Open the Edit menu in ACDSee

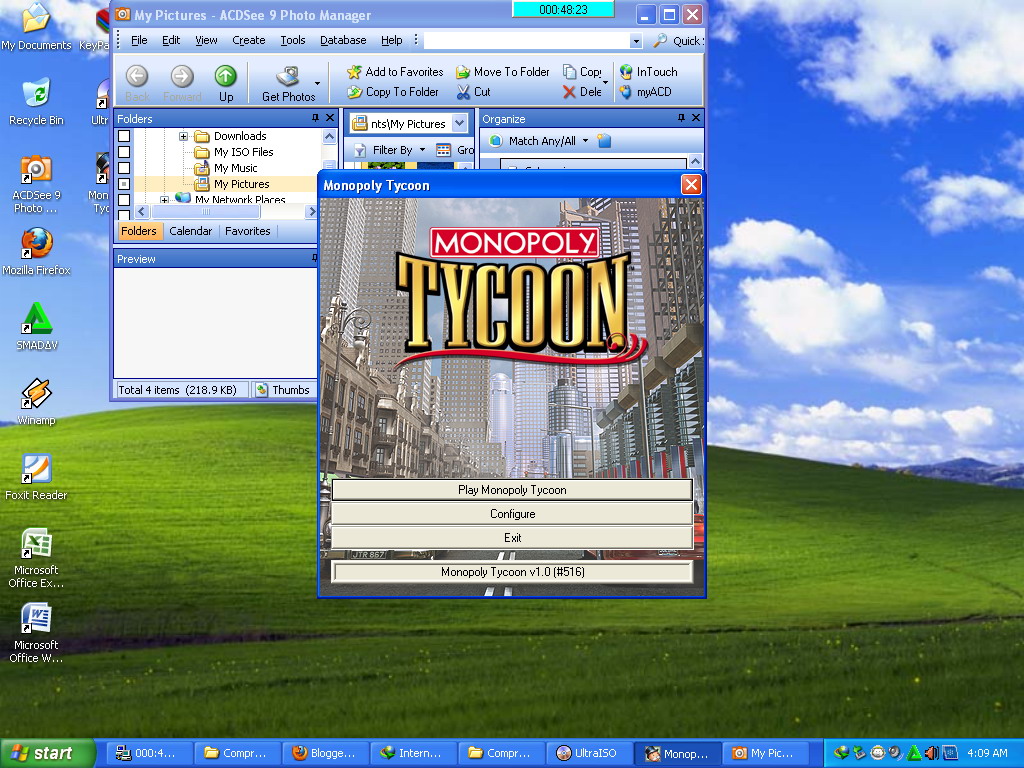point(171,40)
